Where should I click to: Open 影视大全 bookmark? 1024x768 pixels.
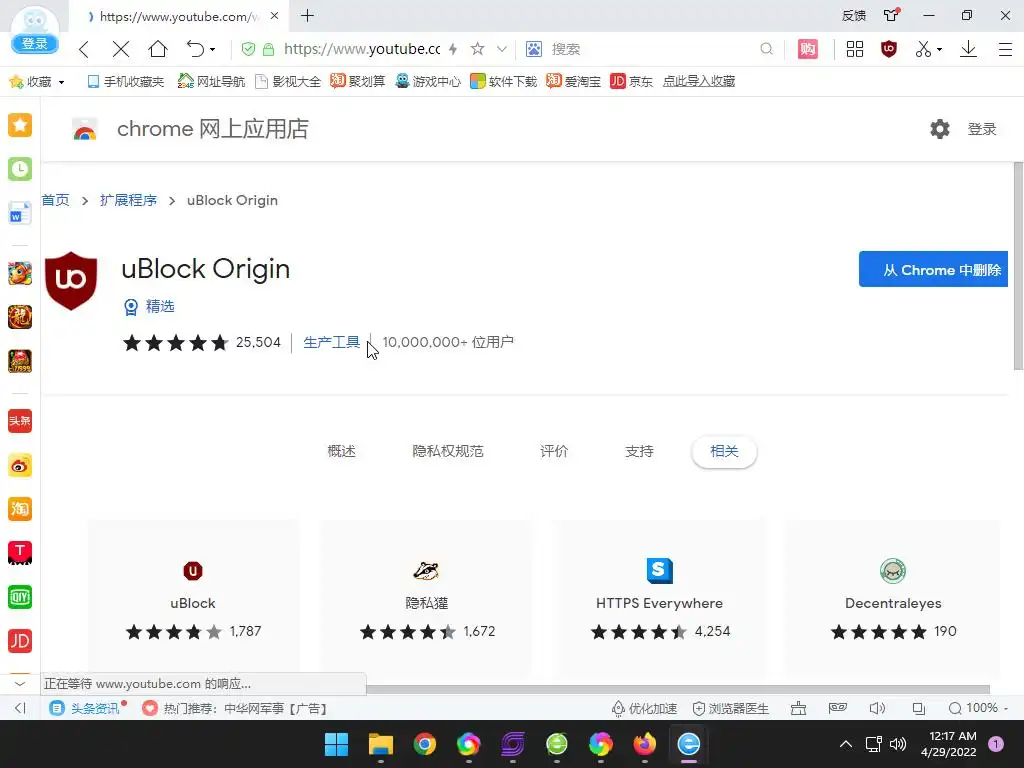click(x=288, y=81)
